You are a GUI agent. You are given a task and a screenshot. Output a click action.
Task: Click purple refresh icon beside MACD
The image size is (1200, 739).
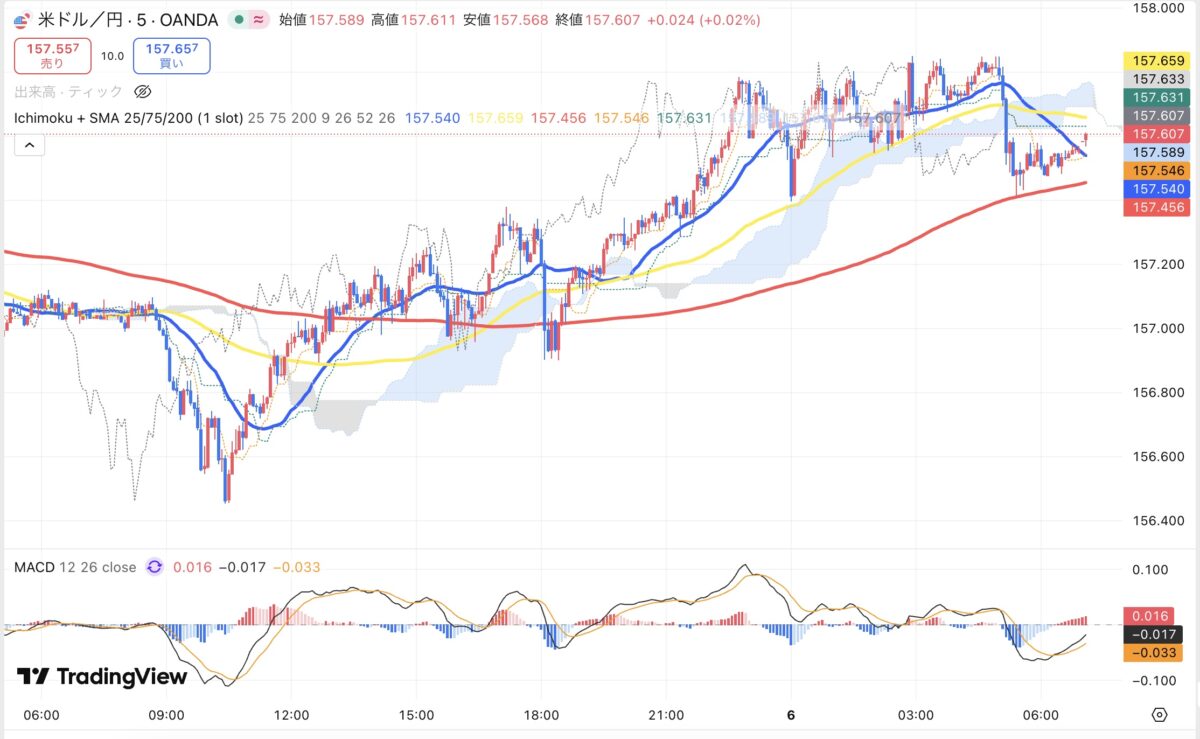154,567
